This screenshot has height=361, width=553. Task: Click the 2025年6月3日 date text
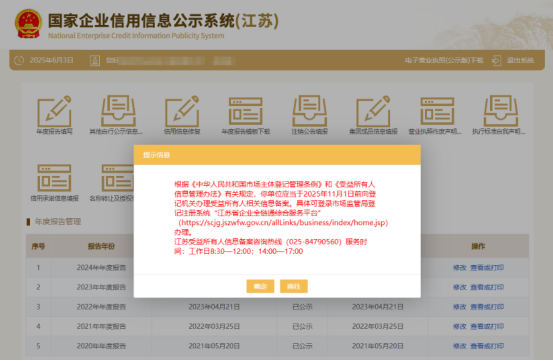pyautogui.click(x=51, y=60)
